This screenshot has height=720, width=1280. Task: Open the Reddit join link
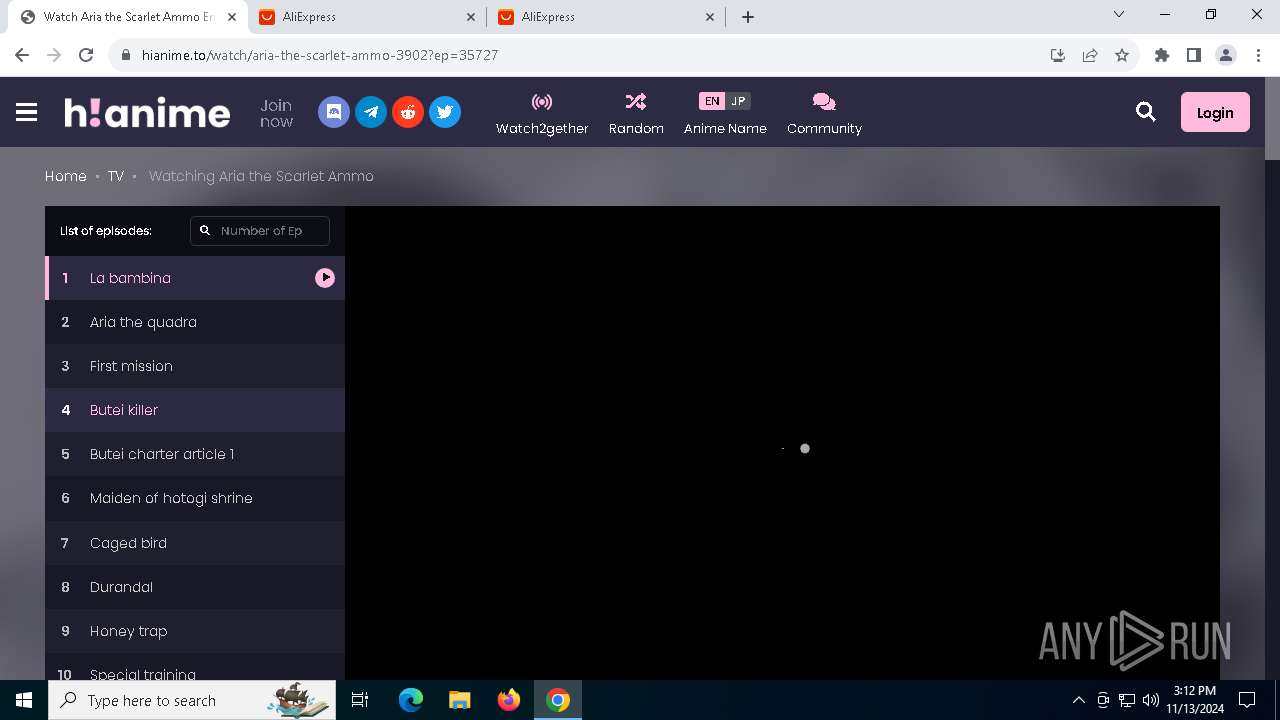408,112
